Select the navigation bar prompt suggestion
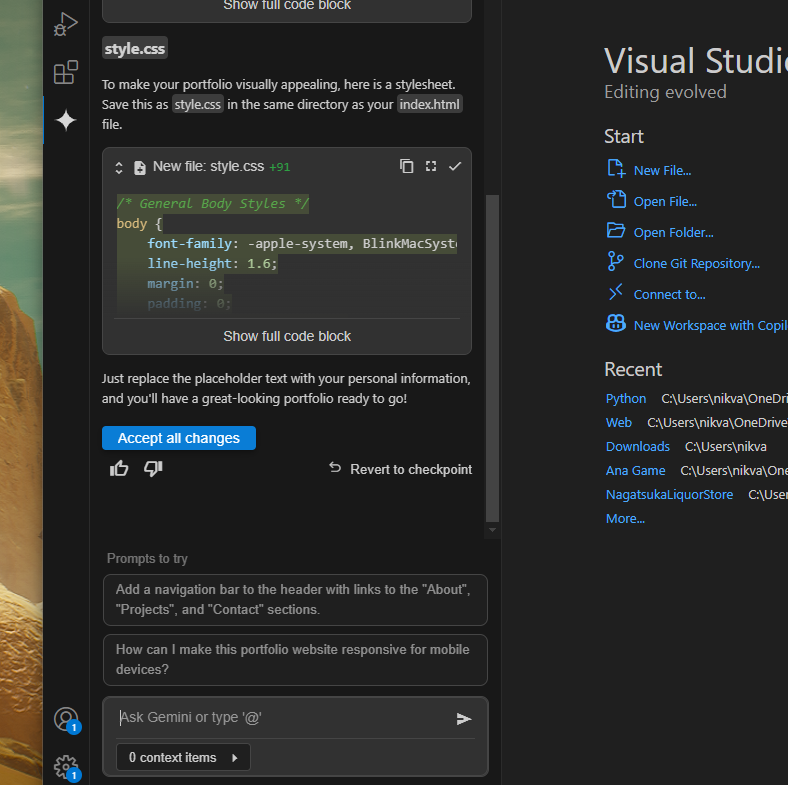Screen dimensions: 788x785 point(295,600)
